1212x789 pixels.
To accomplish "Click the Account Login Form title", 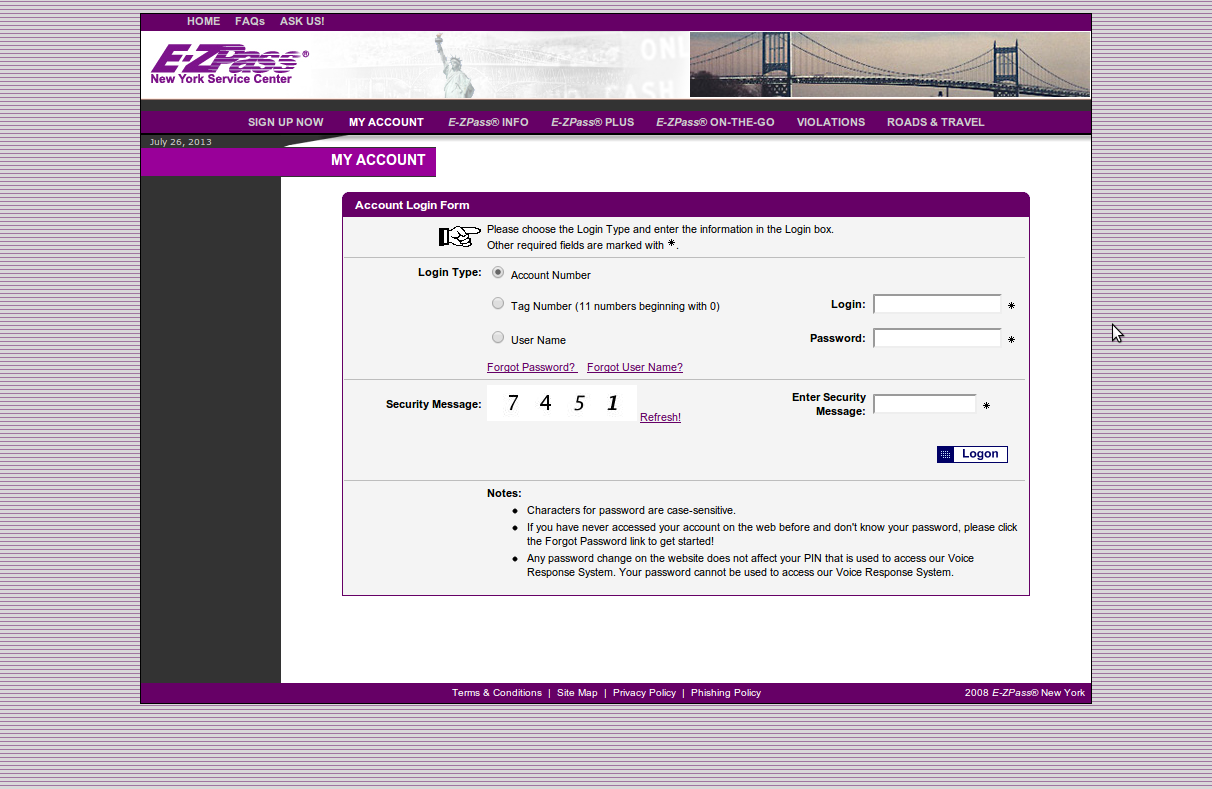I will (x=412, y=205).
